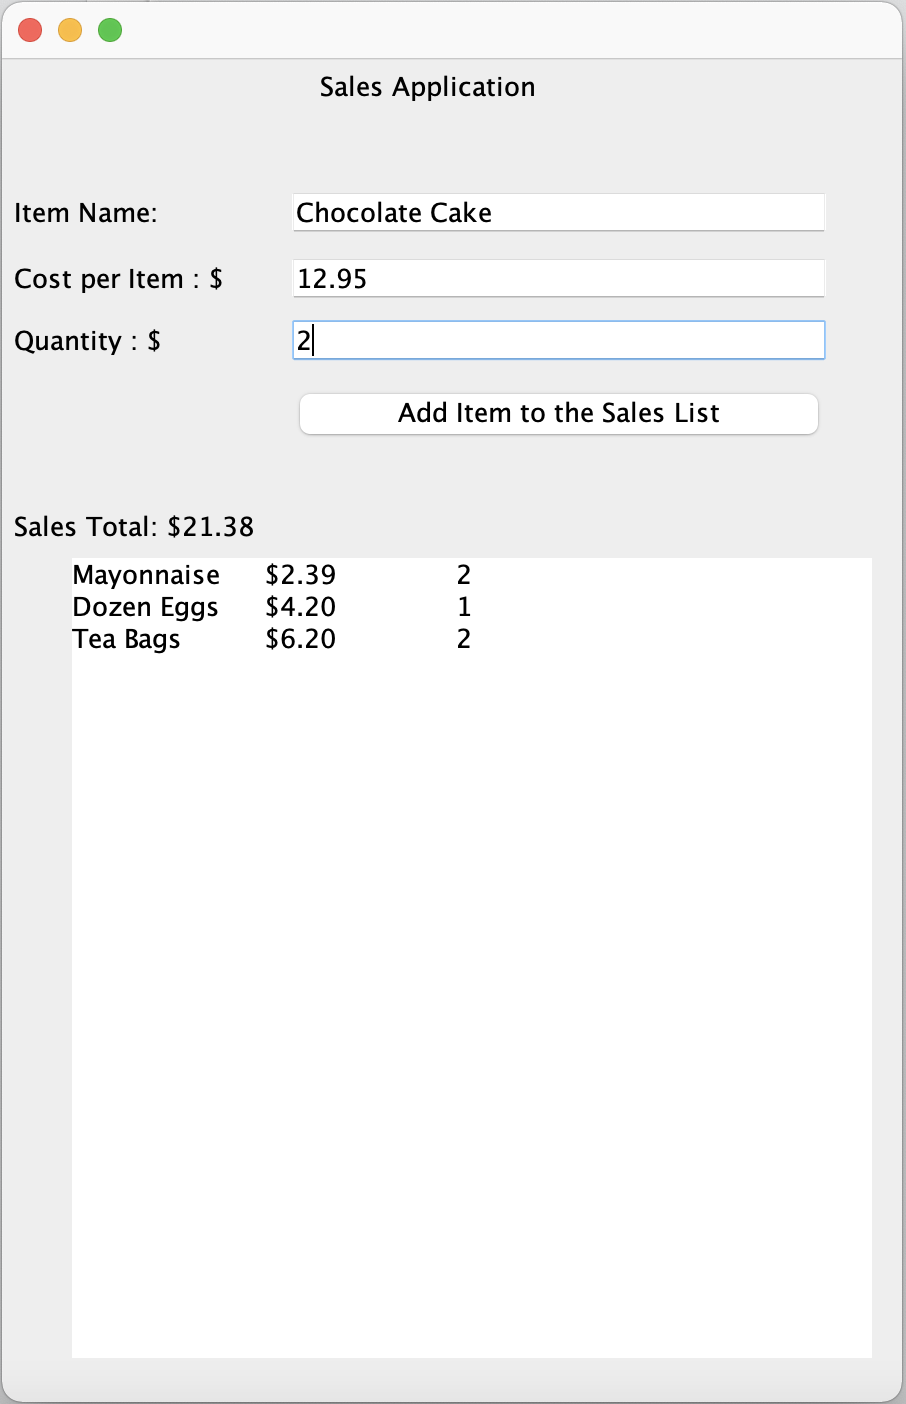906x1404 pixels.
Task: Click the $4.20 price for Dozen Eggs
Action: tap(300, 607)
